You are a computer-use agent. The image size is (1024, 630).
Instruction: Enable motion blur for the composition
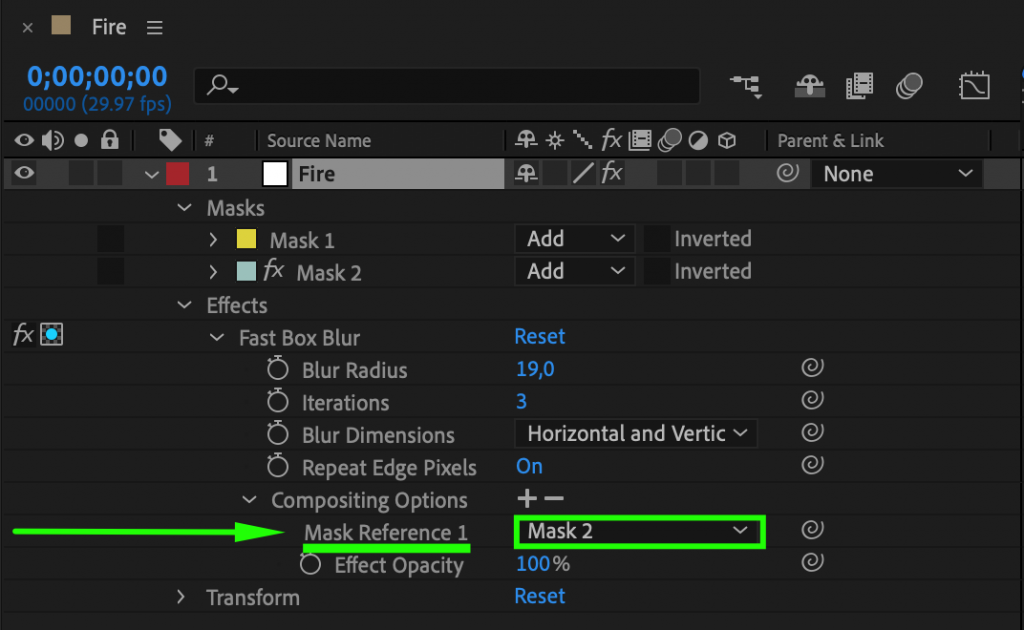coord(907,86)
